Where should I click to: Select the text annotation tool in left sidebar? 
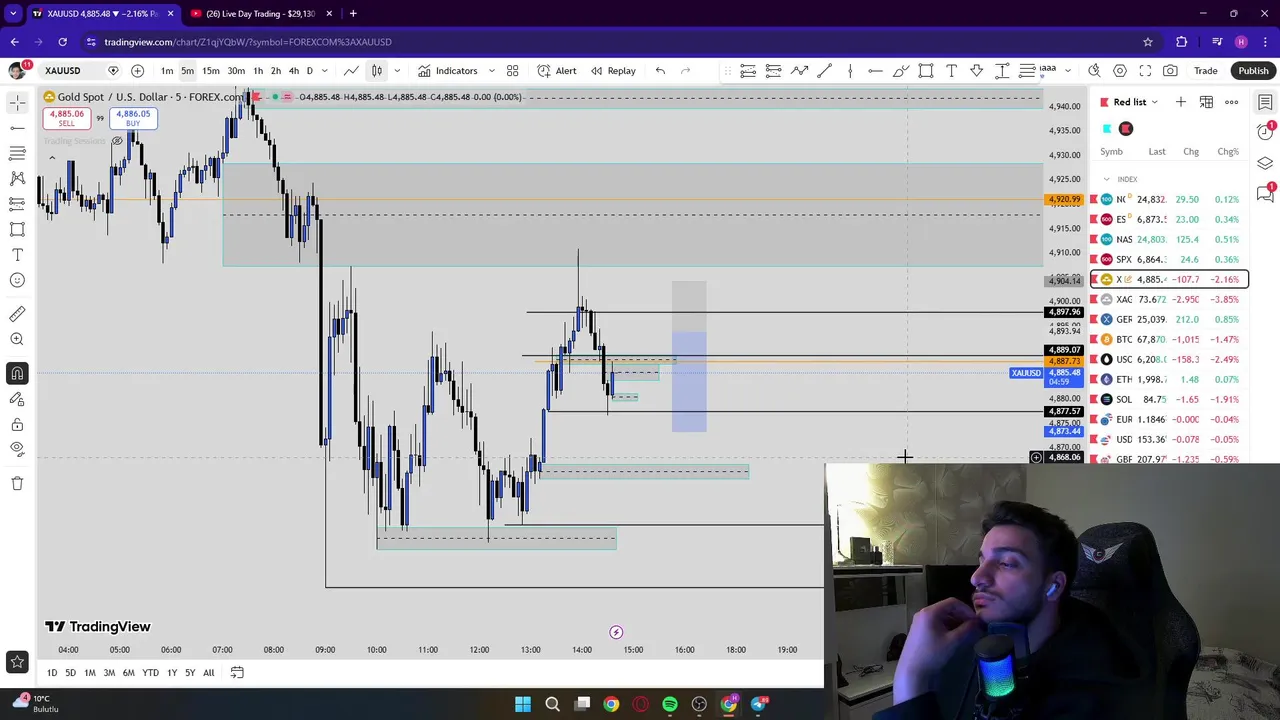coord(17,255)
